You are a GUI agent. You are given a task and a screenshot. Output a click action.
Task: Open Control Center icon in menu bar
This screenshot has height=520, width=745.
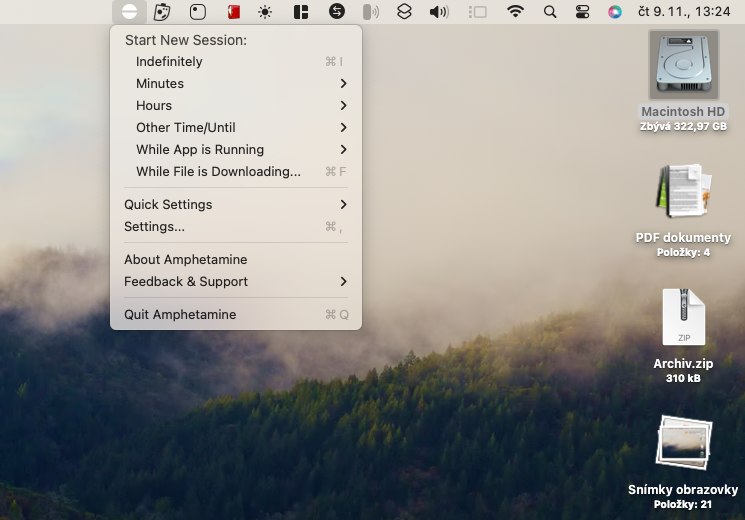tap(583, 12)
